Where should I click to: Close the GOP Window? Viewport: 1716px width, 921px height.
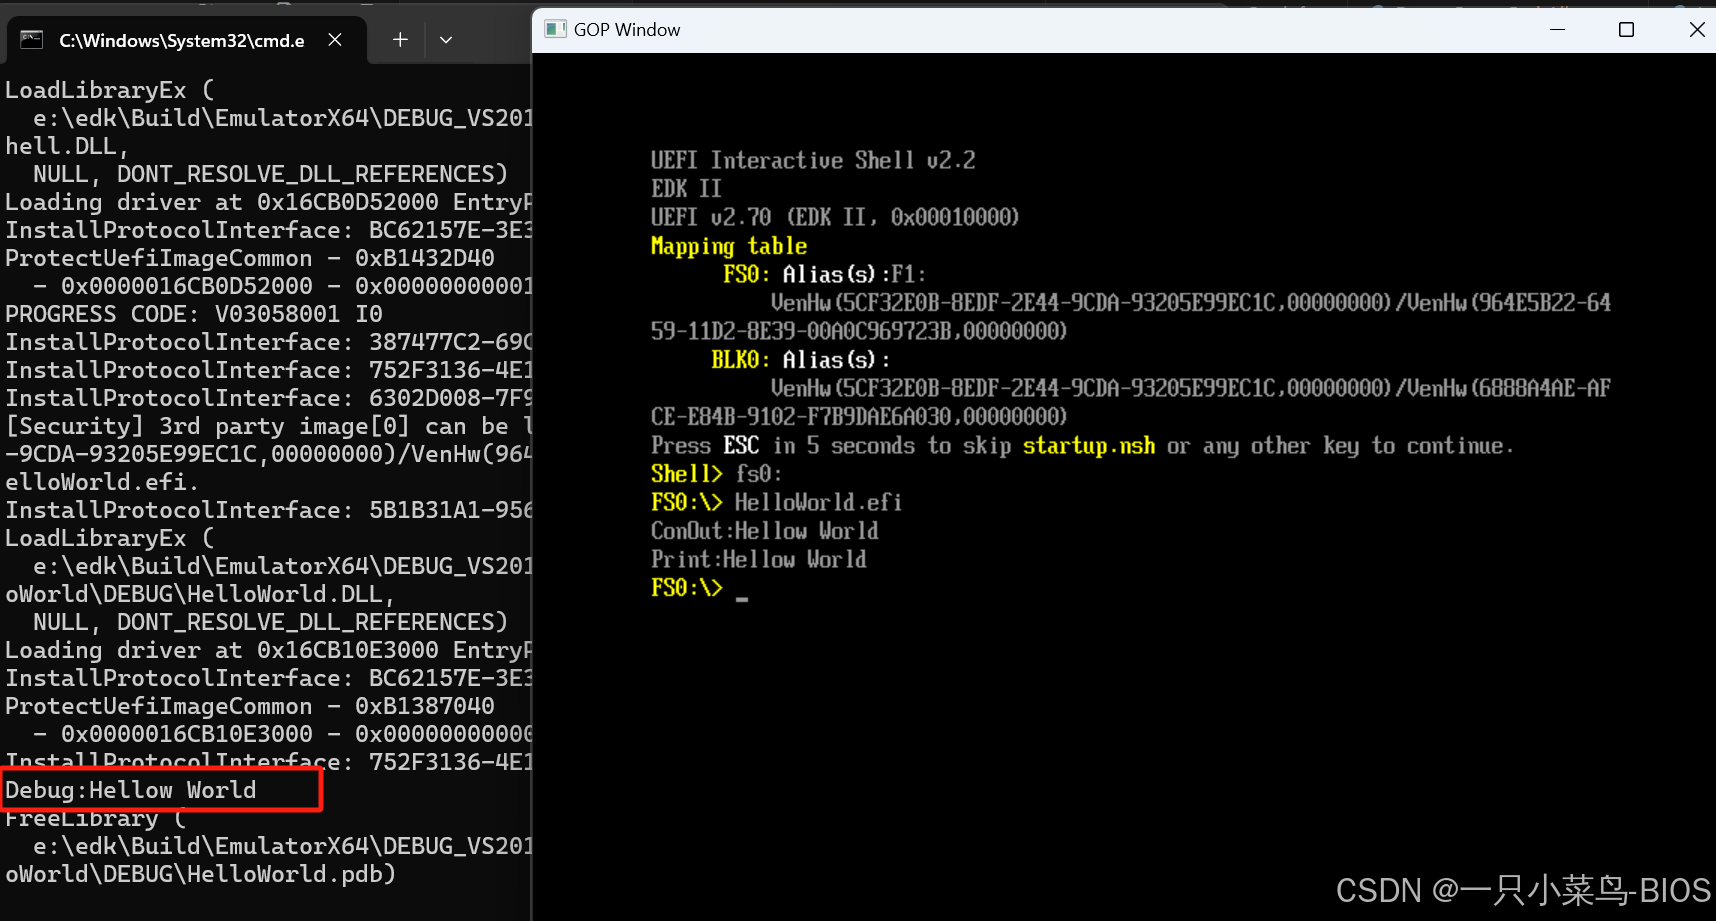(1696, 29)
